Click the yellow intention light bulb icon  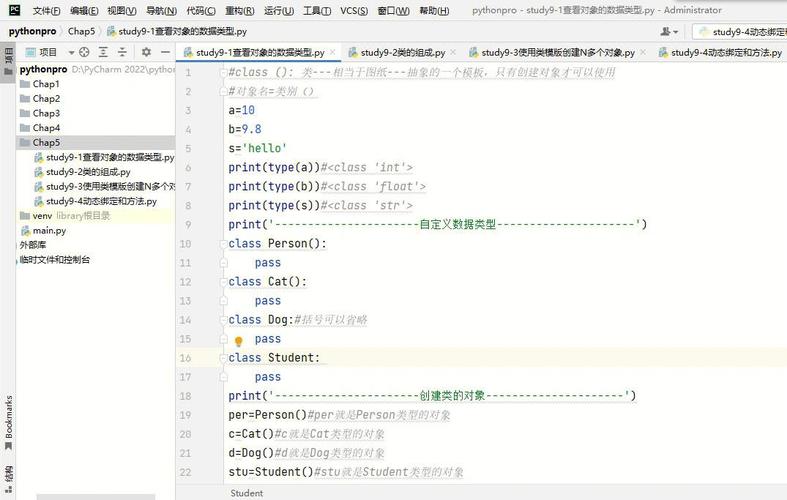pyautogui.click(x=238, y=341)
